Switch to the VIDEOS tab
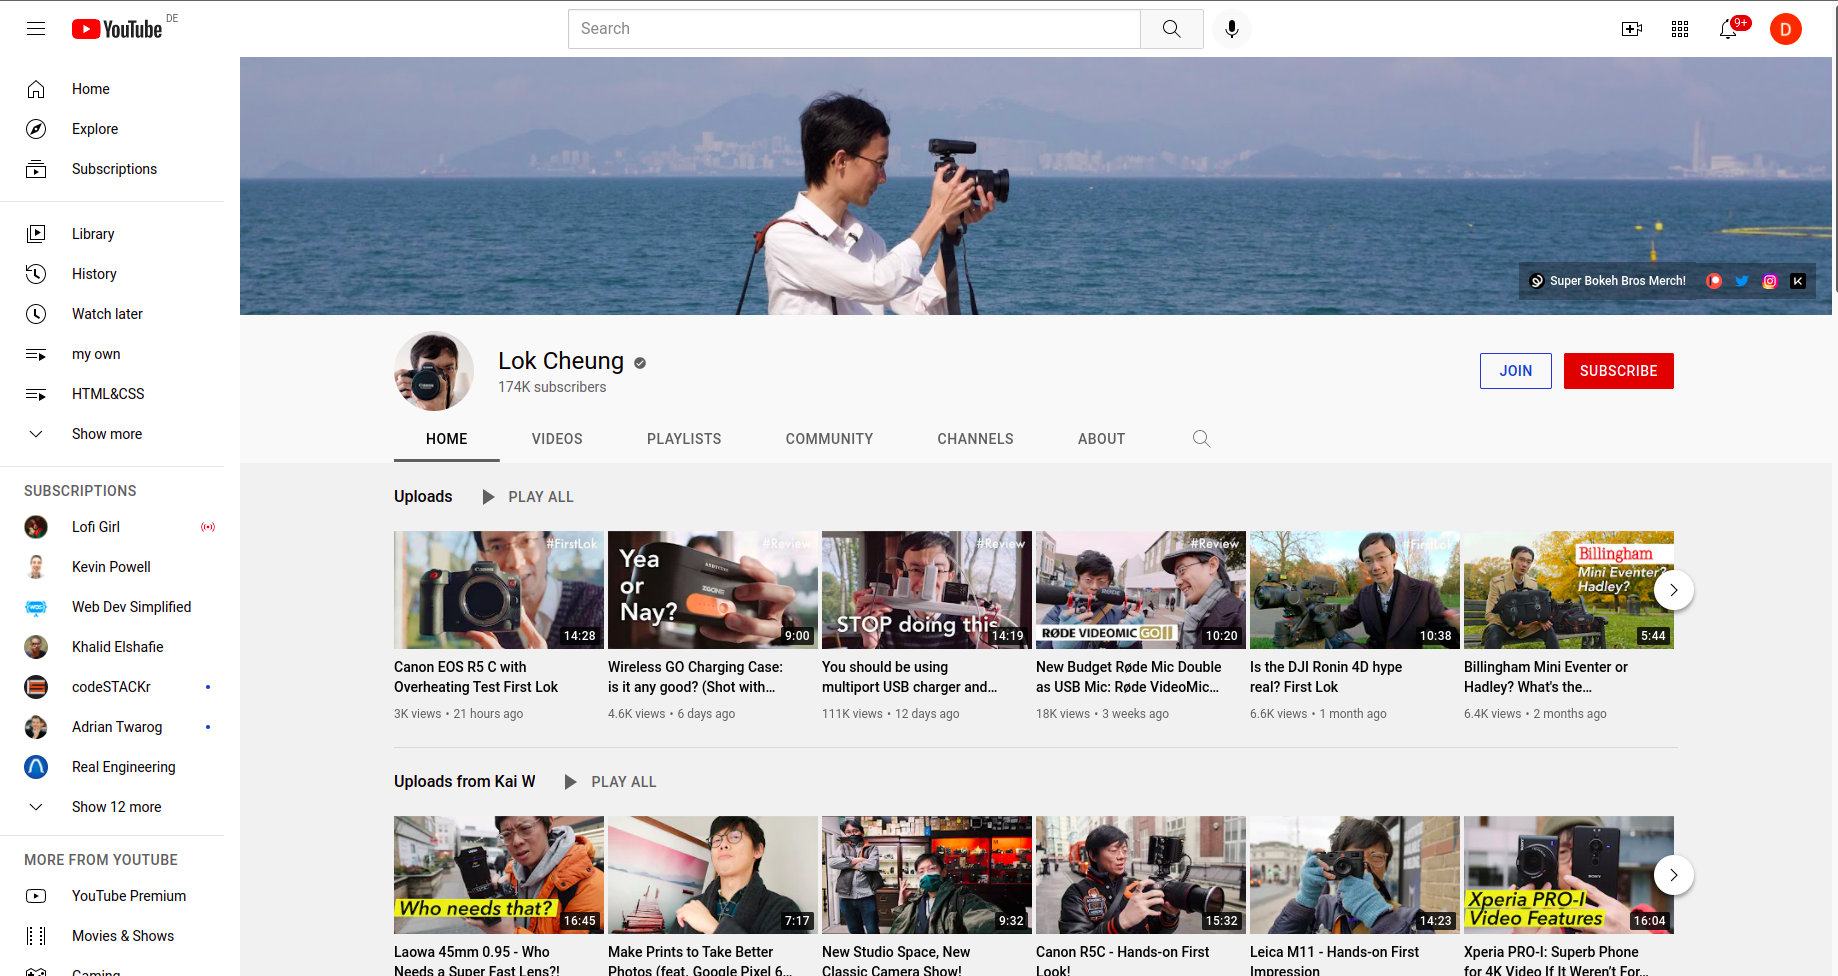Image resolution: width=1838 pixels, height=976 pixels. point(557,439)
